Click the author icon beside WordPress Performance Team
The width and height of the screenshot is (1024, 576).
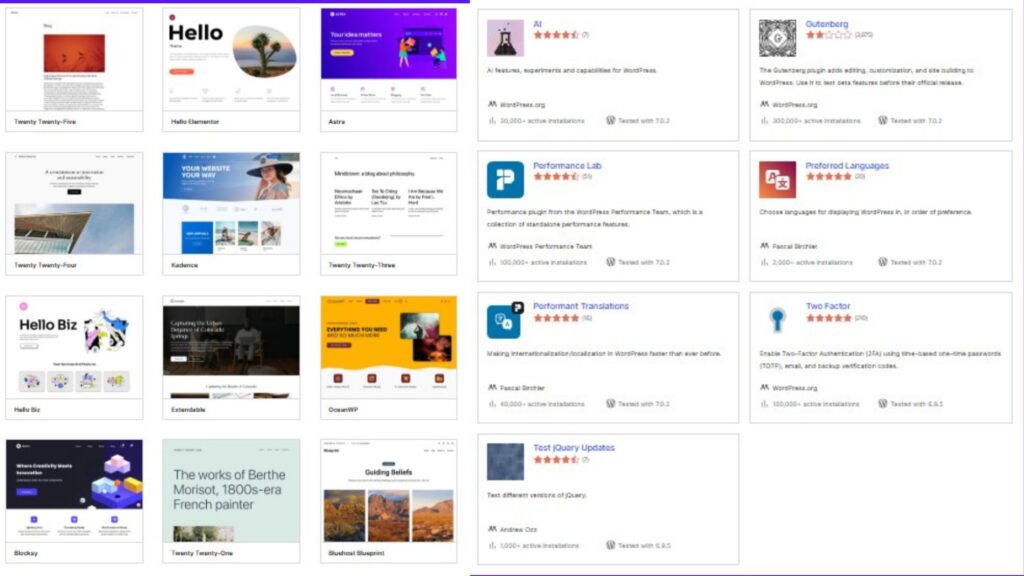(492, 246)
